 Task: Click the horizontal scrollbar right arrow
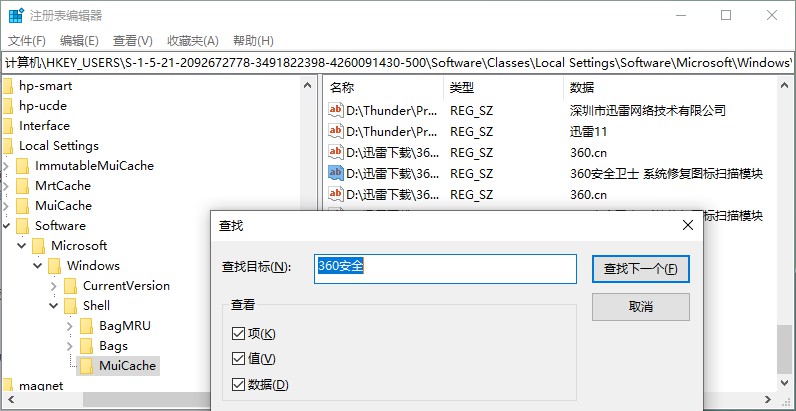[768, 400]
